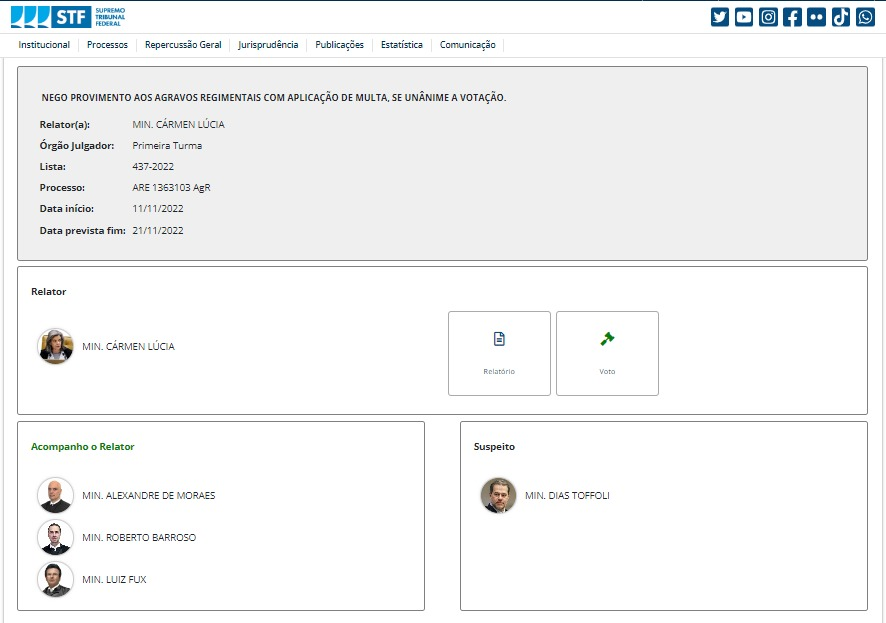Open the STF Twitter page icon
The image size is (886, 623).
(x=720, y=17)
